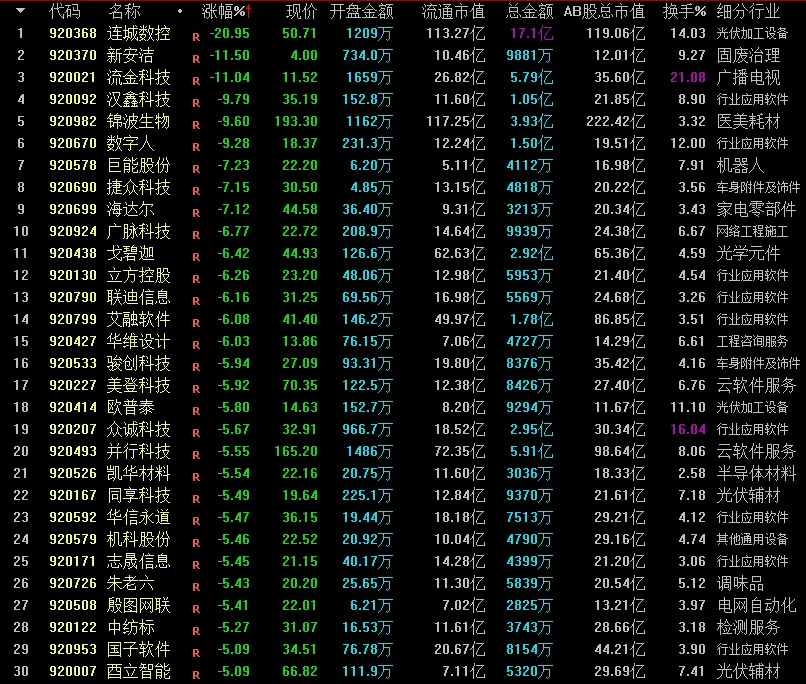Click the R marker for 欧普泰
Image resolution: width=806 pixels, height=684 pixels.
[196, 411]
